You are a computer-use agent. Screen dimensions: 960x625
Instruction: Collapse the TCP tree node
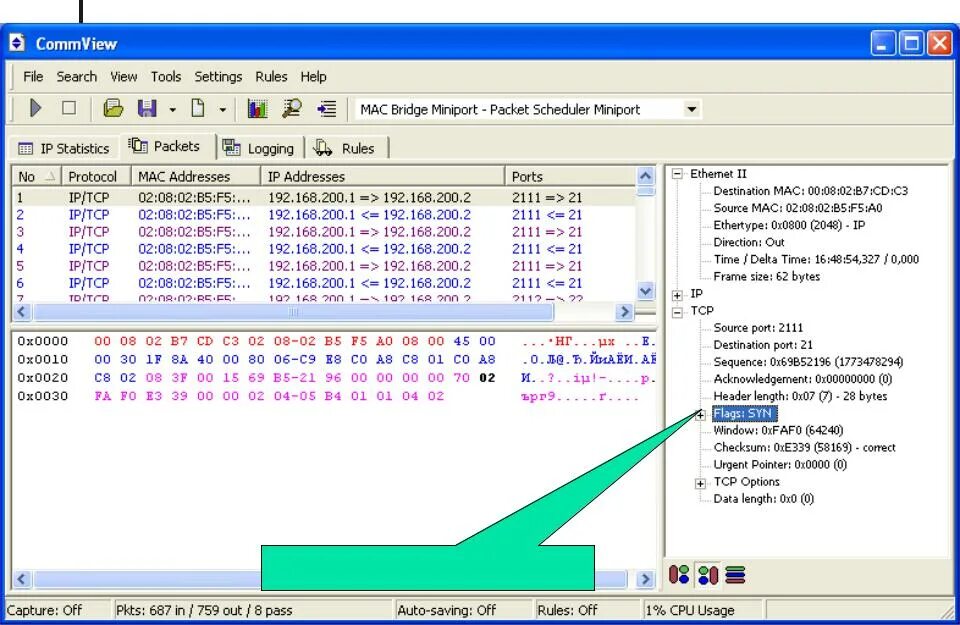click(x=677, y=312)
